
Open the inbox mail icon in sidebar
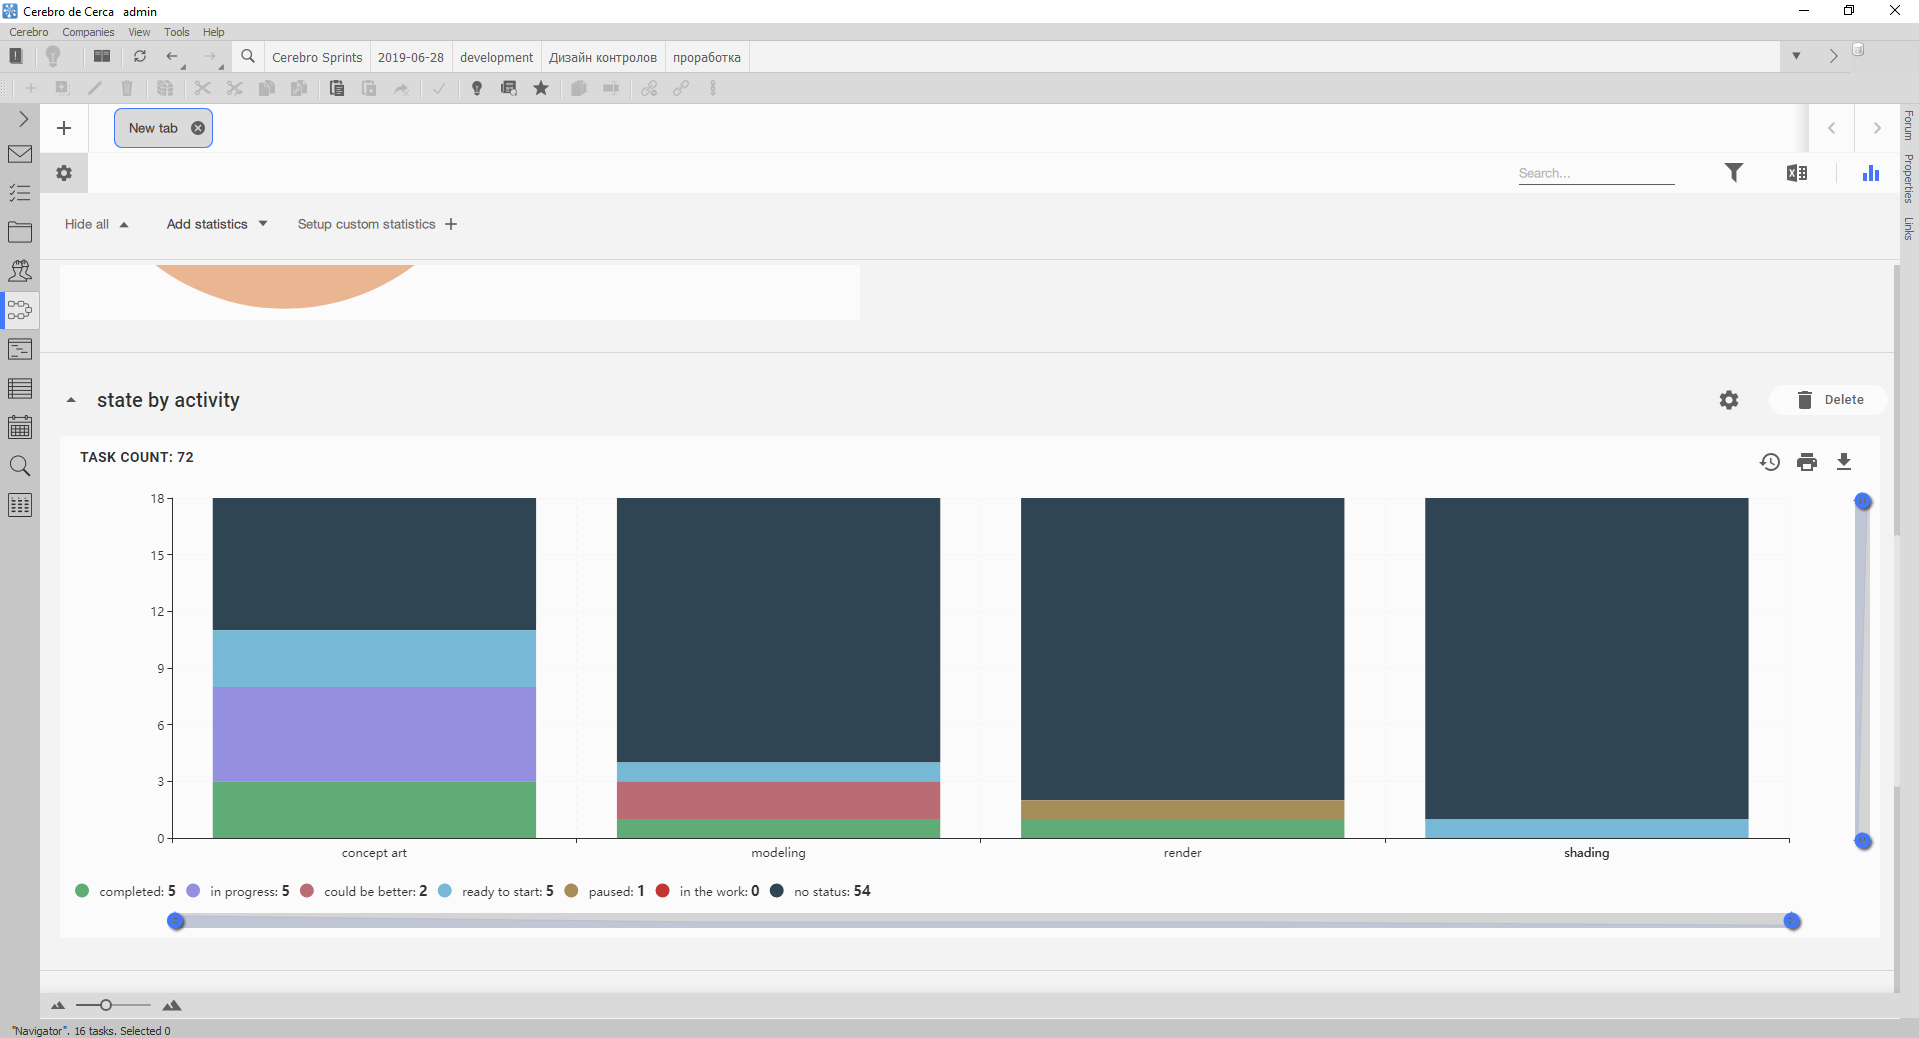tap(20, 154)
